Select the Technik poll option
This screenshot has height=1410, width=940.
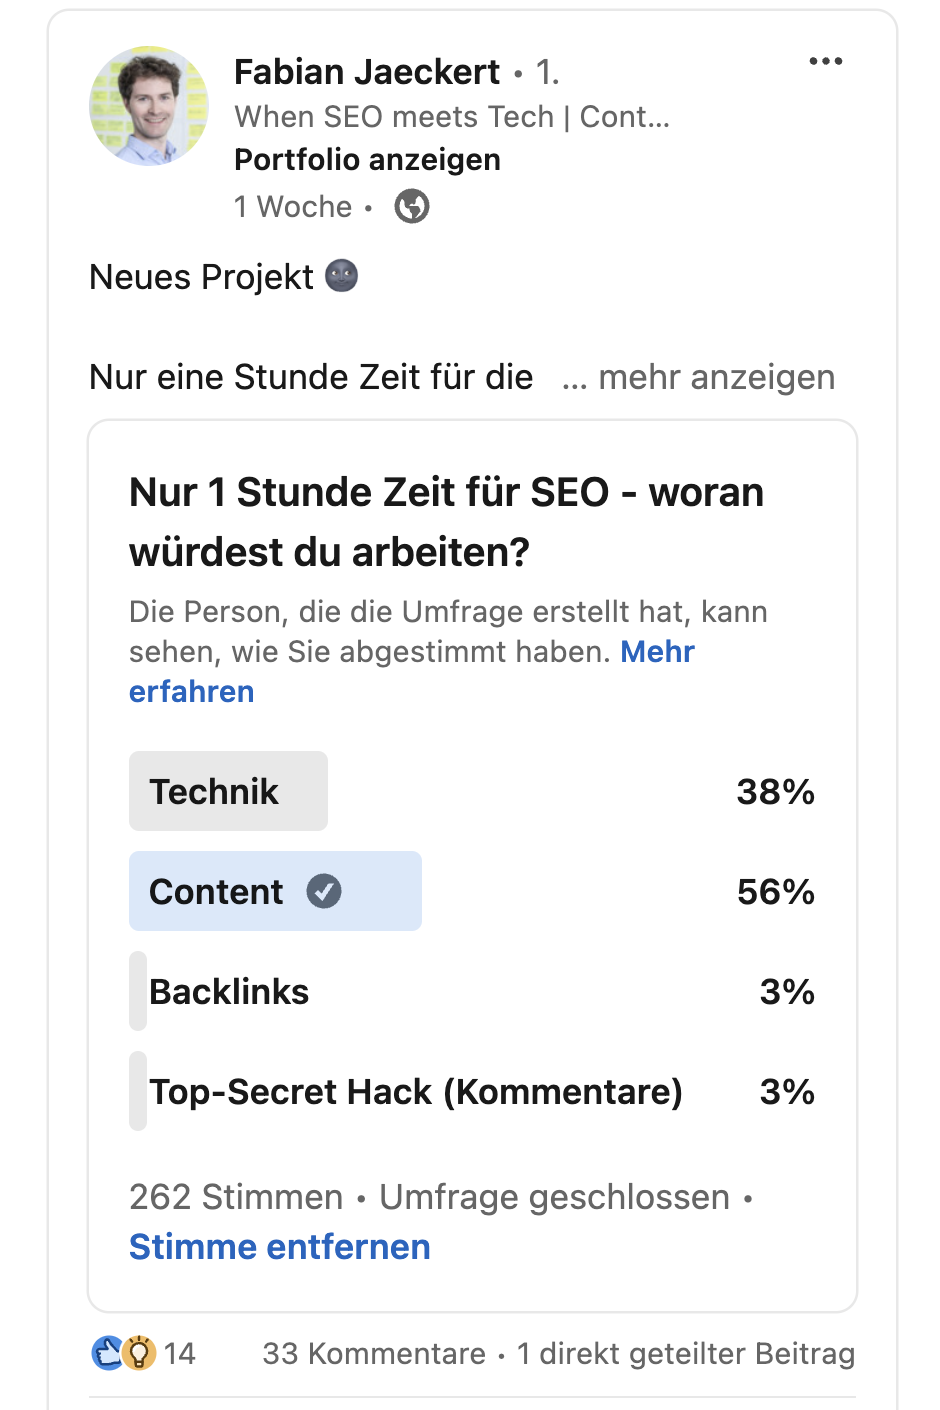click(x=472, y=791)
